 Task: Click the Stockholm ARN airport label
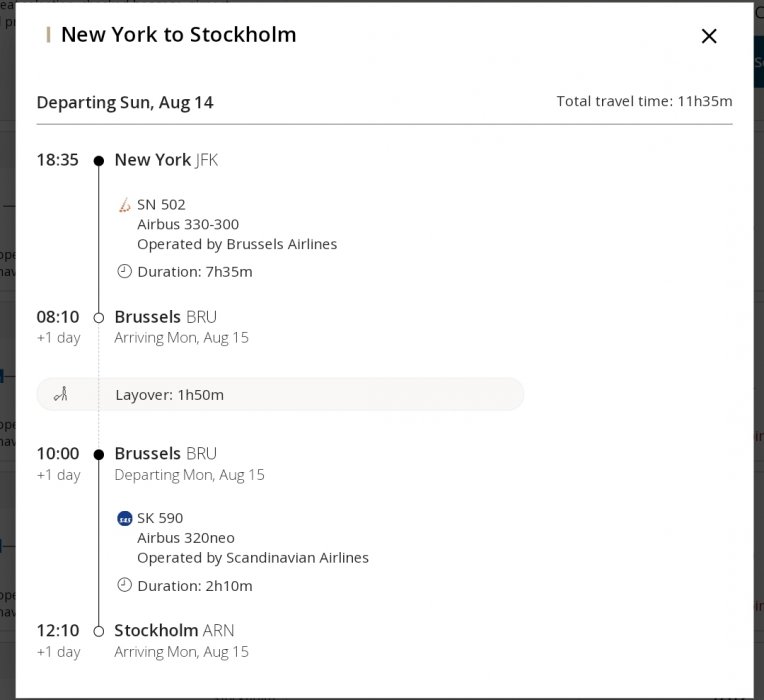pos(174,631)
